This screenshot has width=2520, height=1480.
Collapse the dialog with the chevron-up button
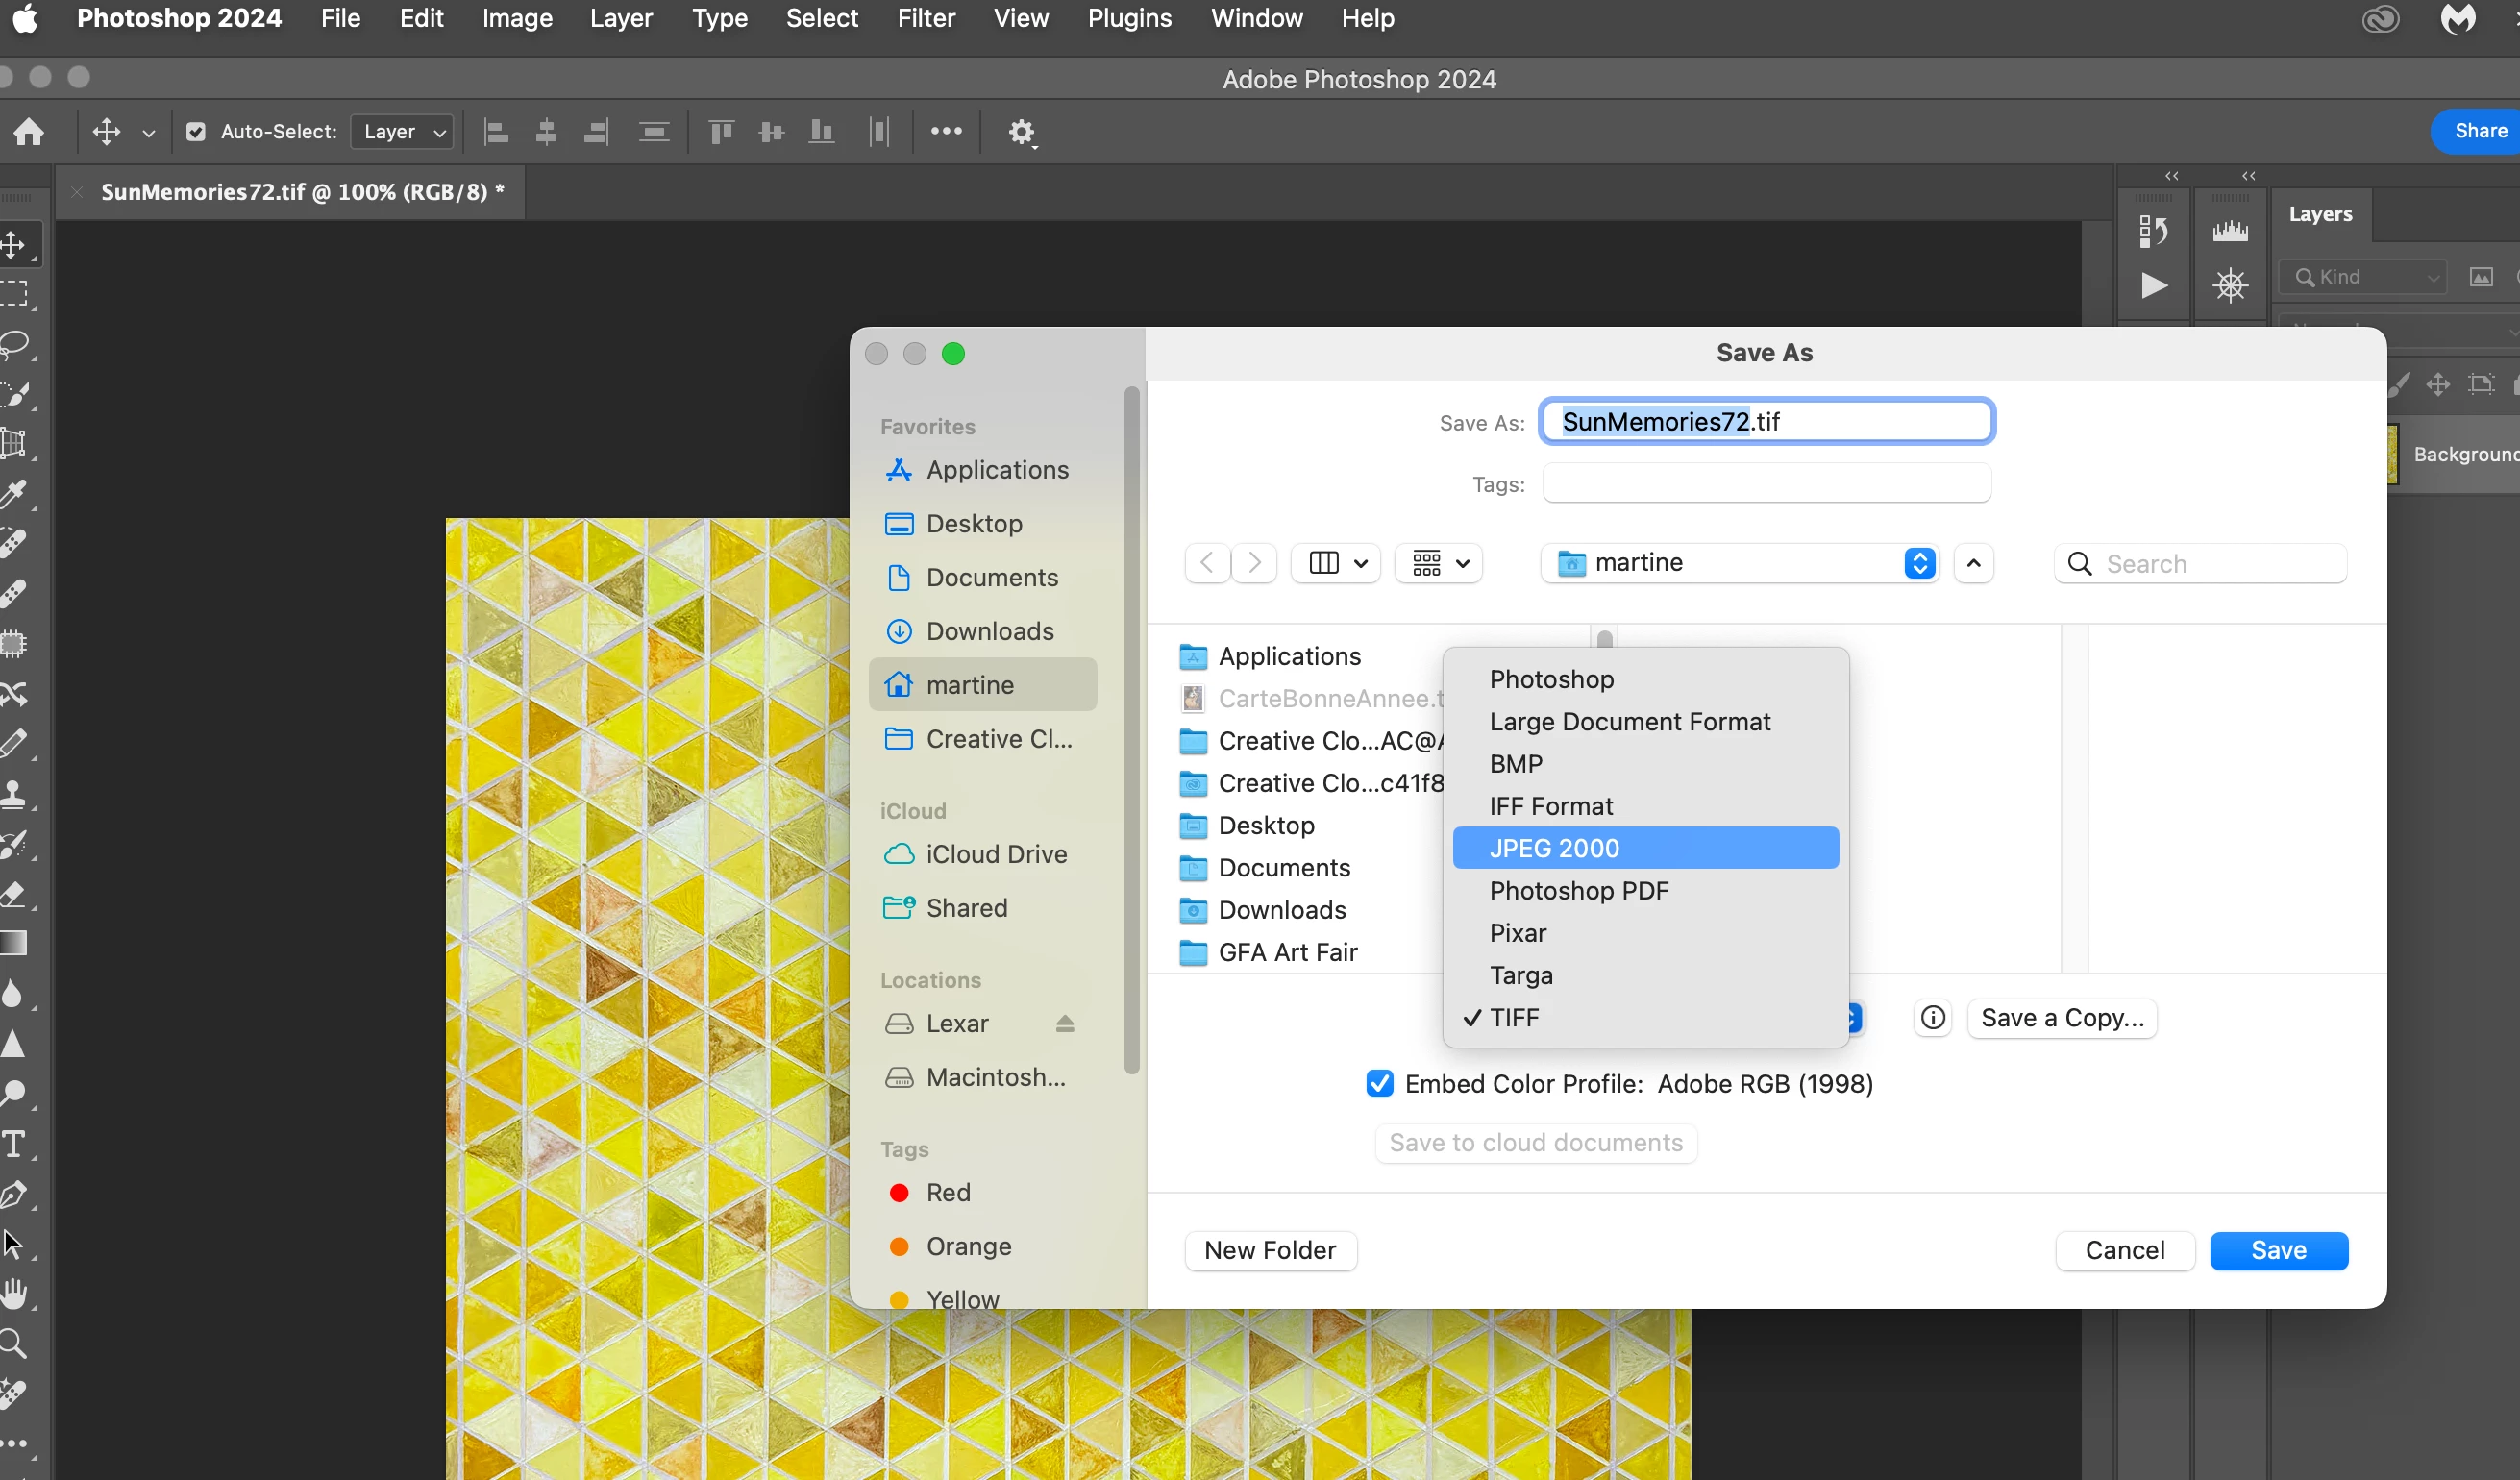(1973, 563)
